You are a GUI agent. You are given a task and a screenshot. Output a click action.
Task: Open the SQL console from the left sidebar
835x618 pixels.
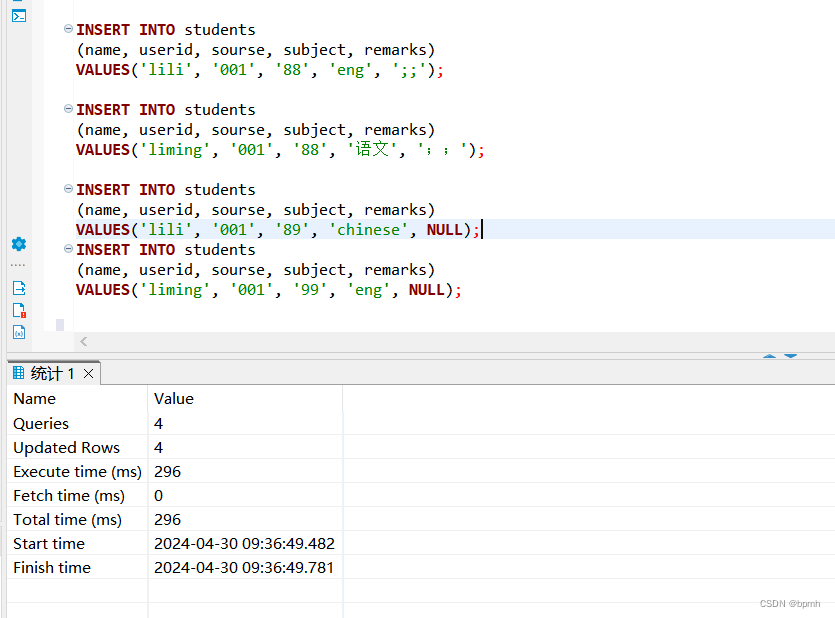[x=18, y=17]
